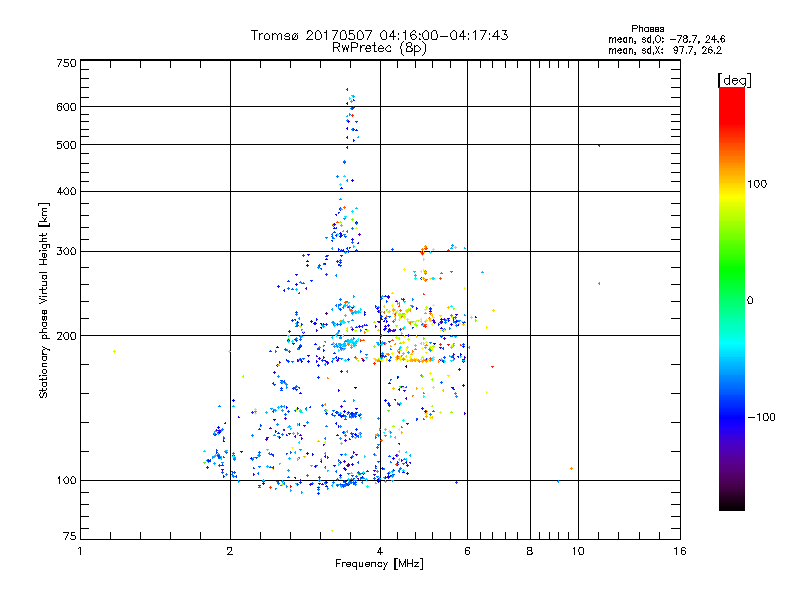Click the x-axis tick label '8'
This screenshot has height=600, width=800.
coord(530,551)
